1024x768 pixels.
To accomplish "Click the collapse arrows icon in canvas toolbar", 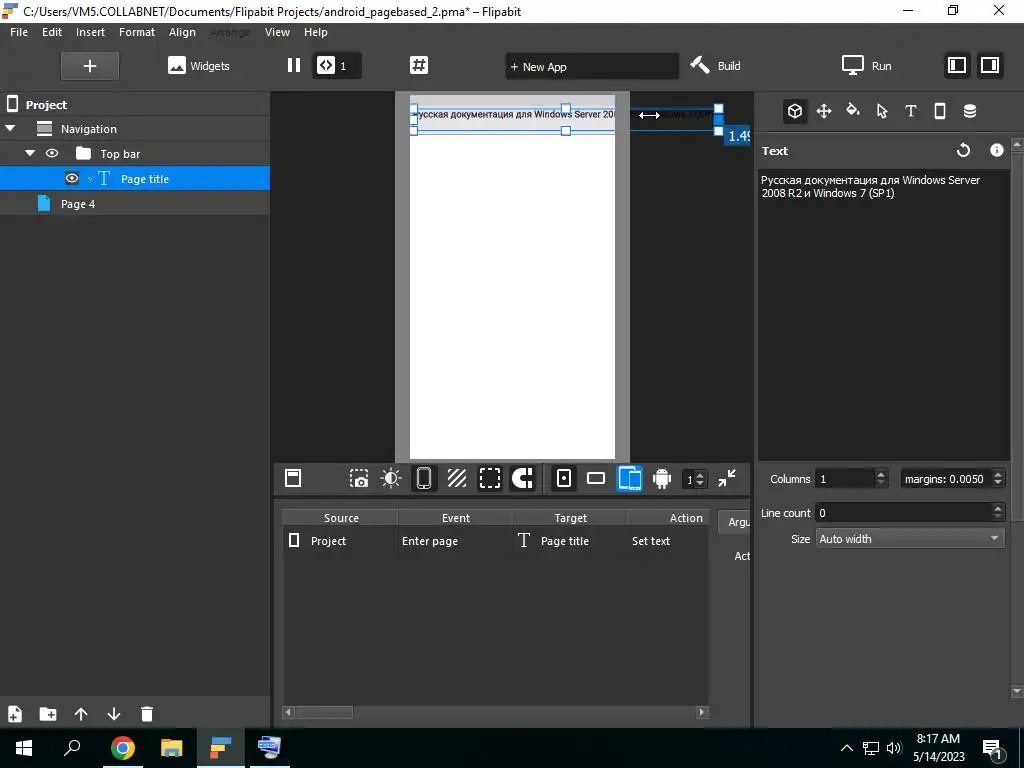I will click(727, 479).
